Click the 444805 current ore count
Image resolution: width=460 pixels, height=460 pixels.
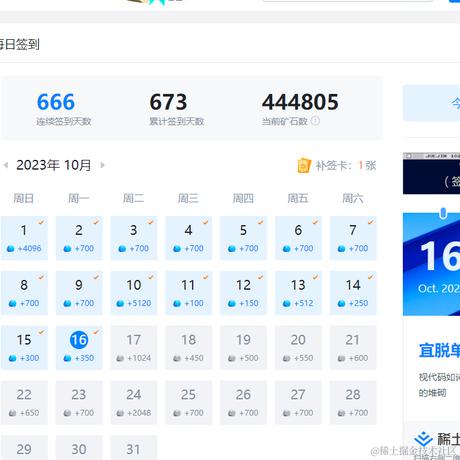(x=300, y=102)
